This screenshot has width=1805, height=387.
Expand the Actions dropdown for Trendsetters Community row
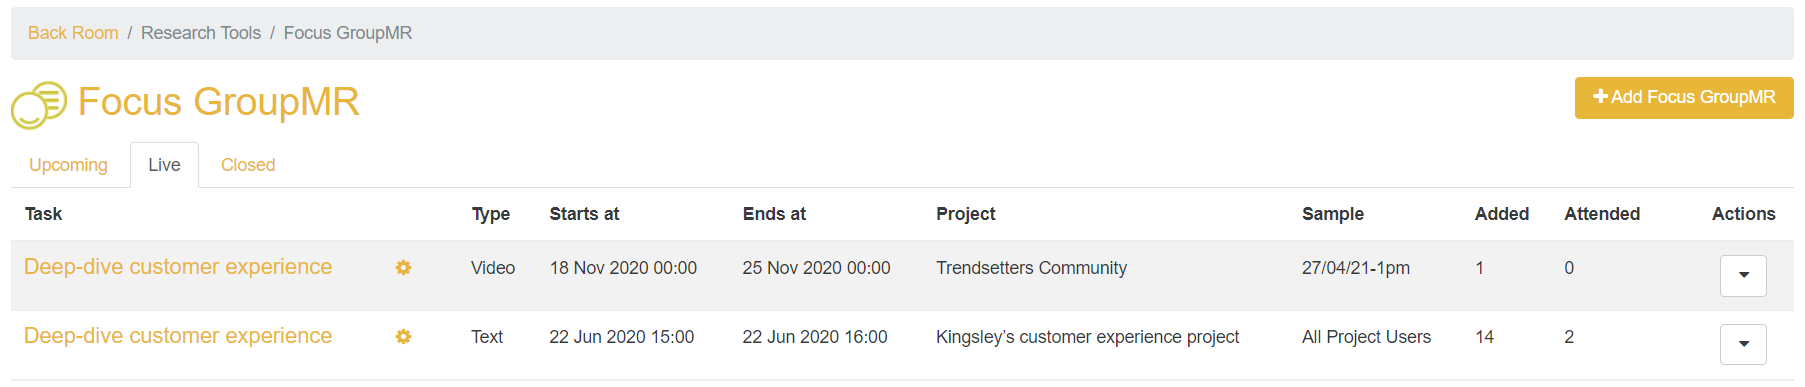(1743, 275)
